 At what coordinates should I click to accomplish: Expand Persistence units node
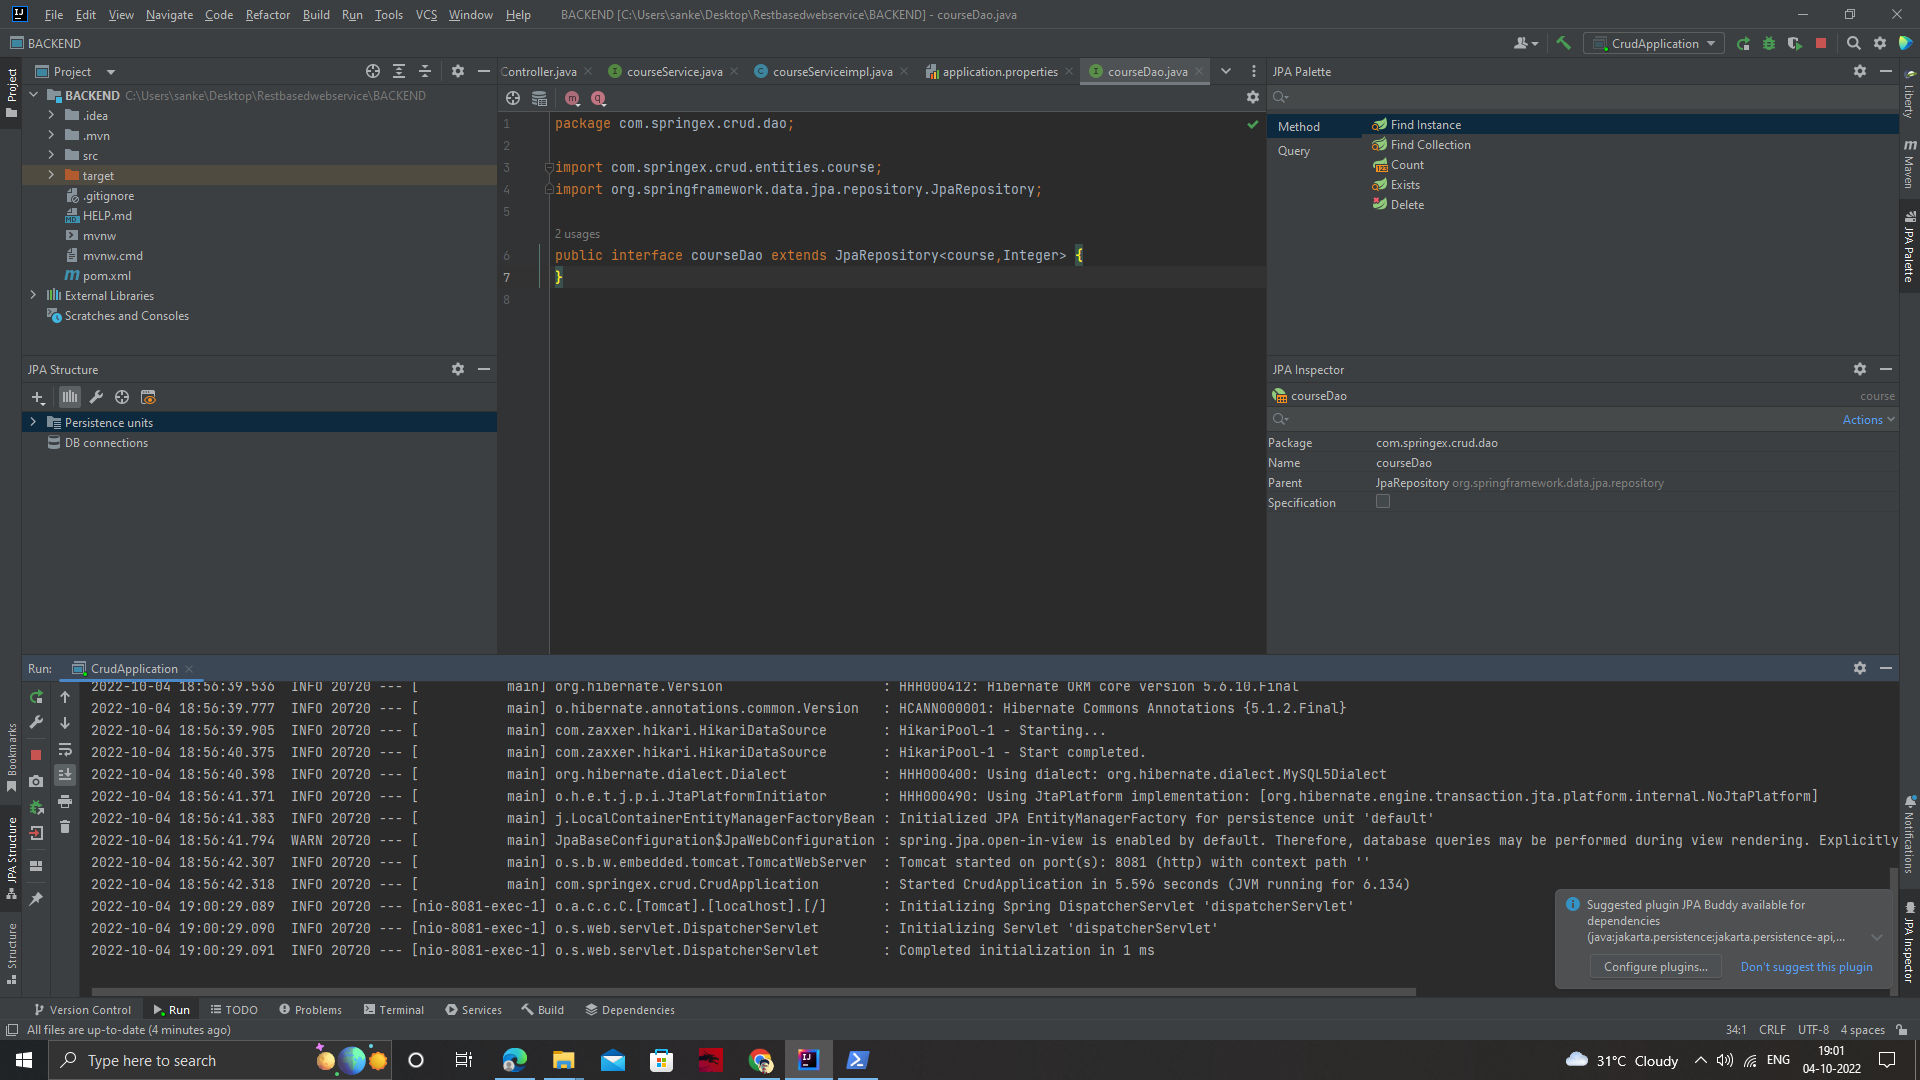33,422
